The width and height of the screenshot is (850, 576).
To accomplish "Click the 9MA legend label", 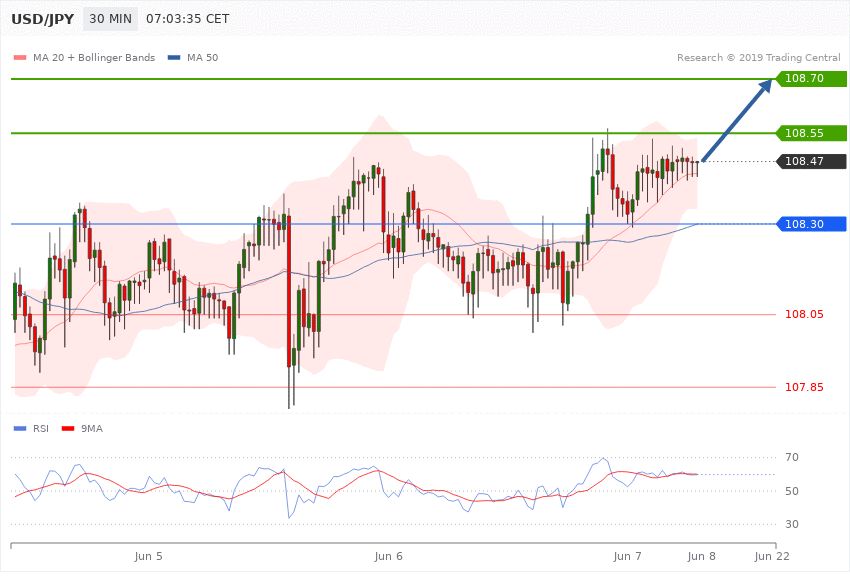I will click(92, 429).
